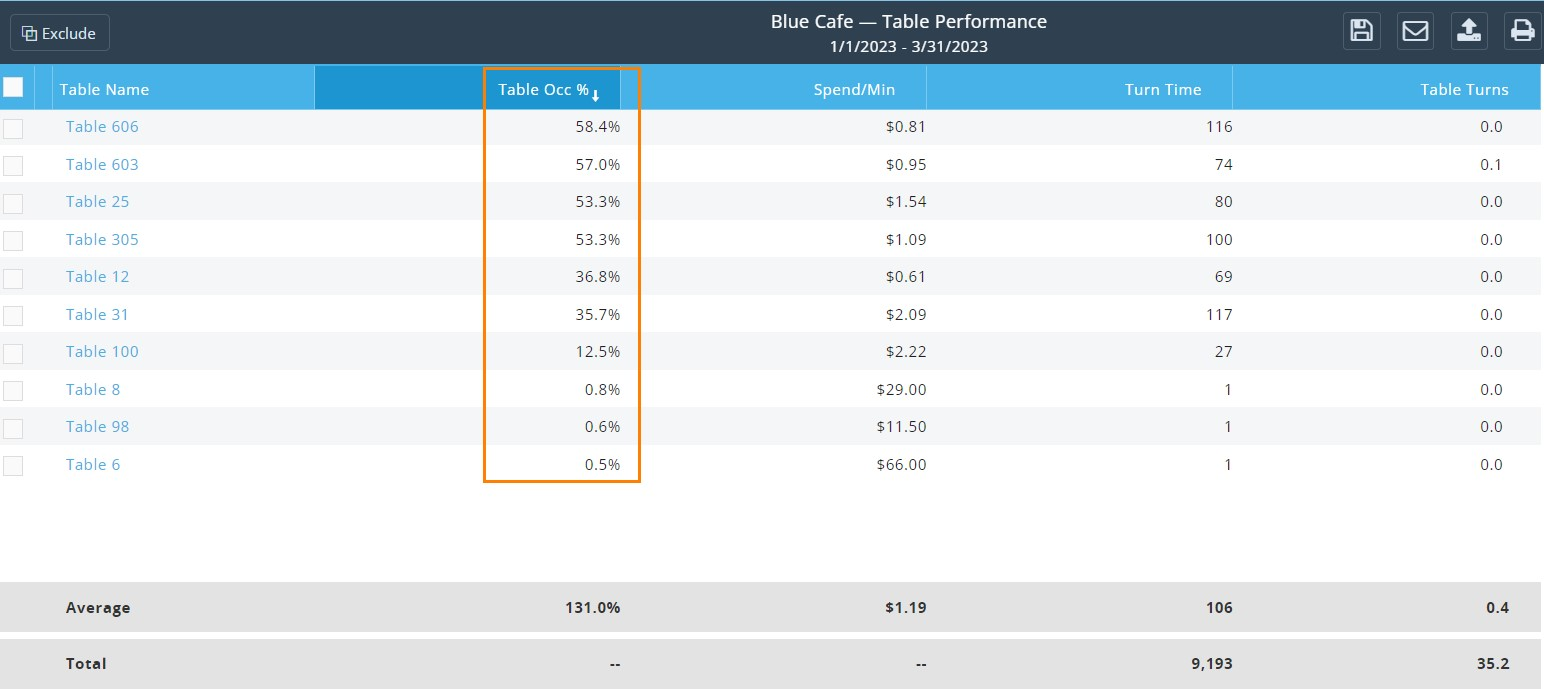Sort by Table Name column header
1544x689 pixels.
click(104, 89)
